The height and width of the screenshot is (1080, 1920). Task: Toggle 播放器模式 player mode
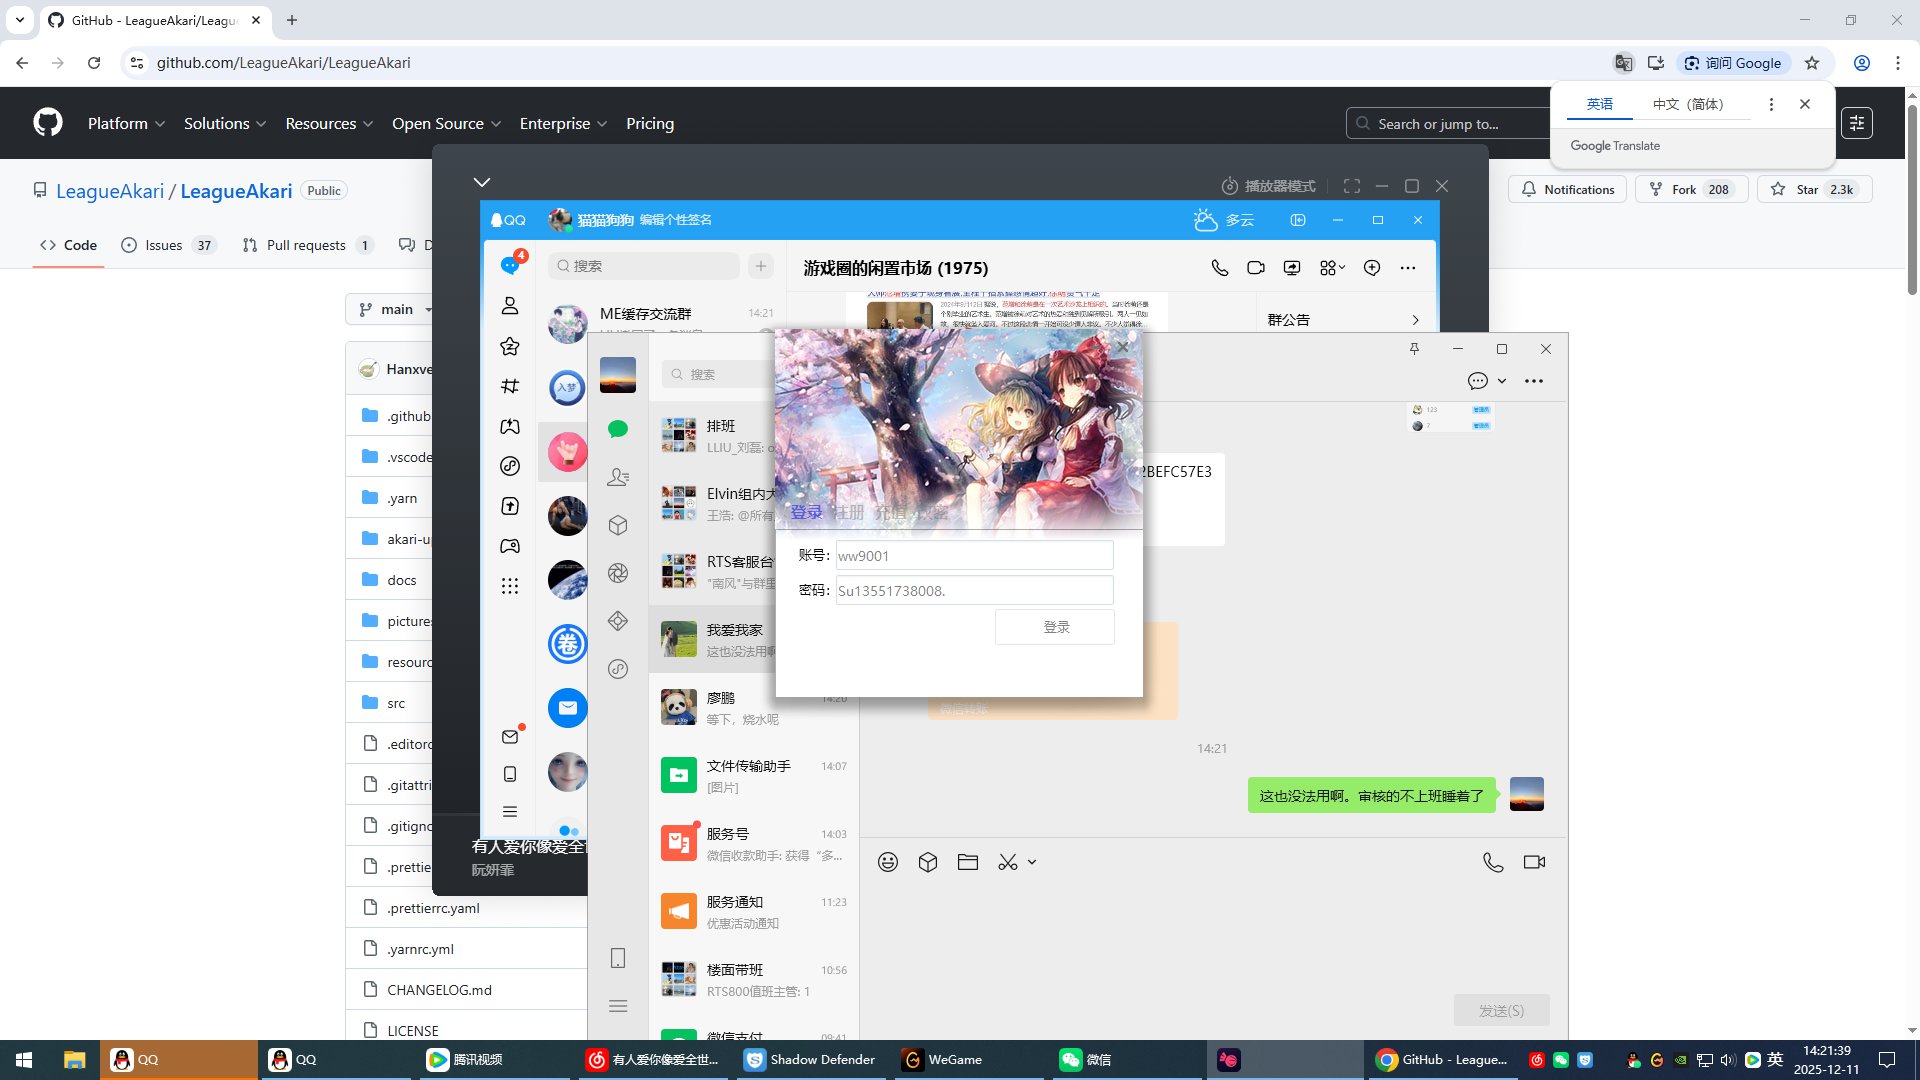pos(1268,186)
